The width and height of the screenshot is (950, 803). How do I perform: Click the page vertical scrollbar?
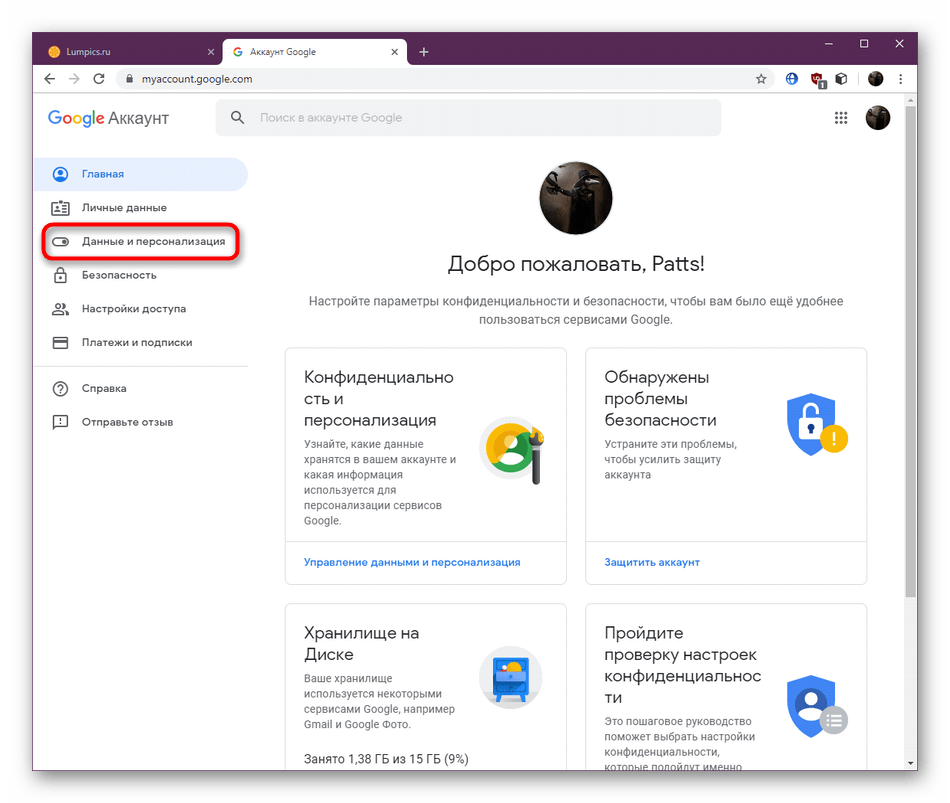pyautogui.click(x=911, y=352)
